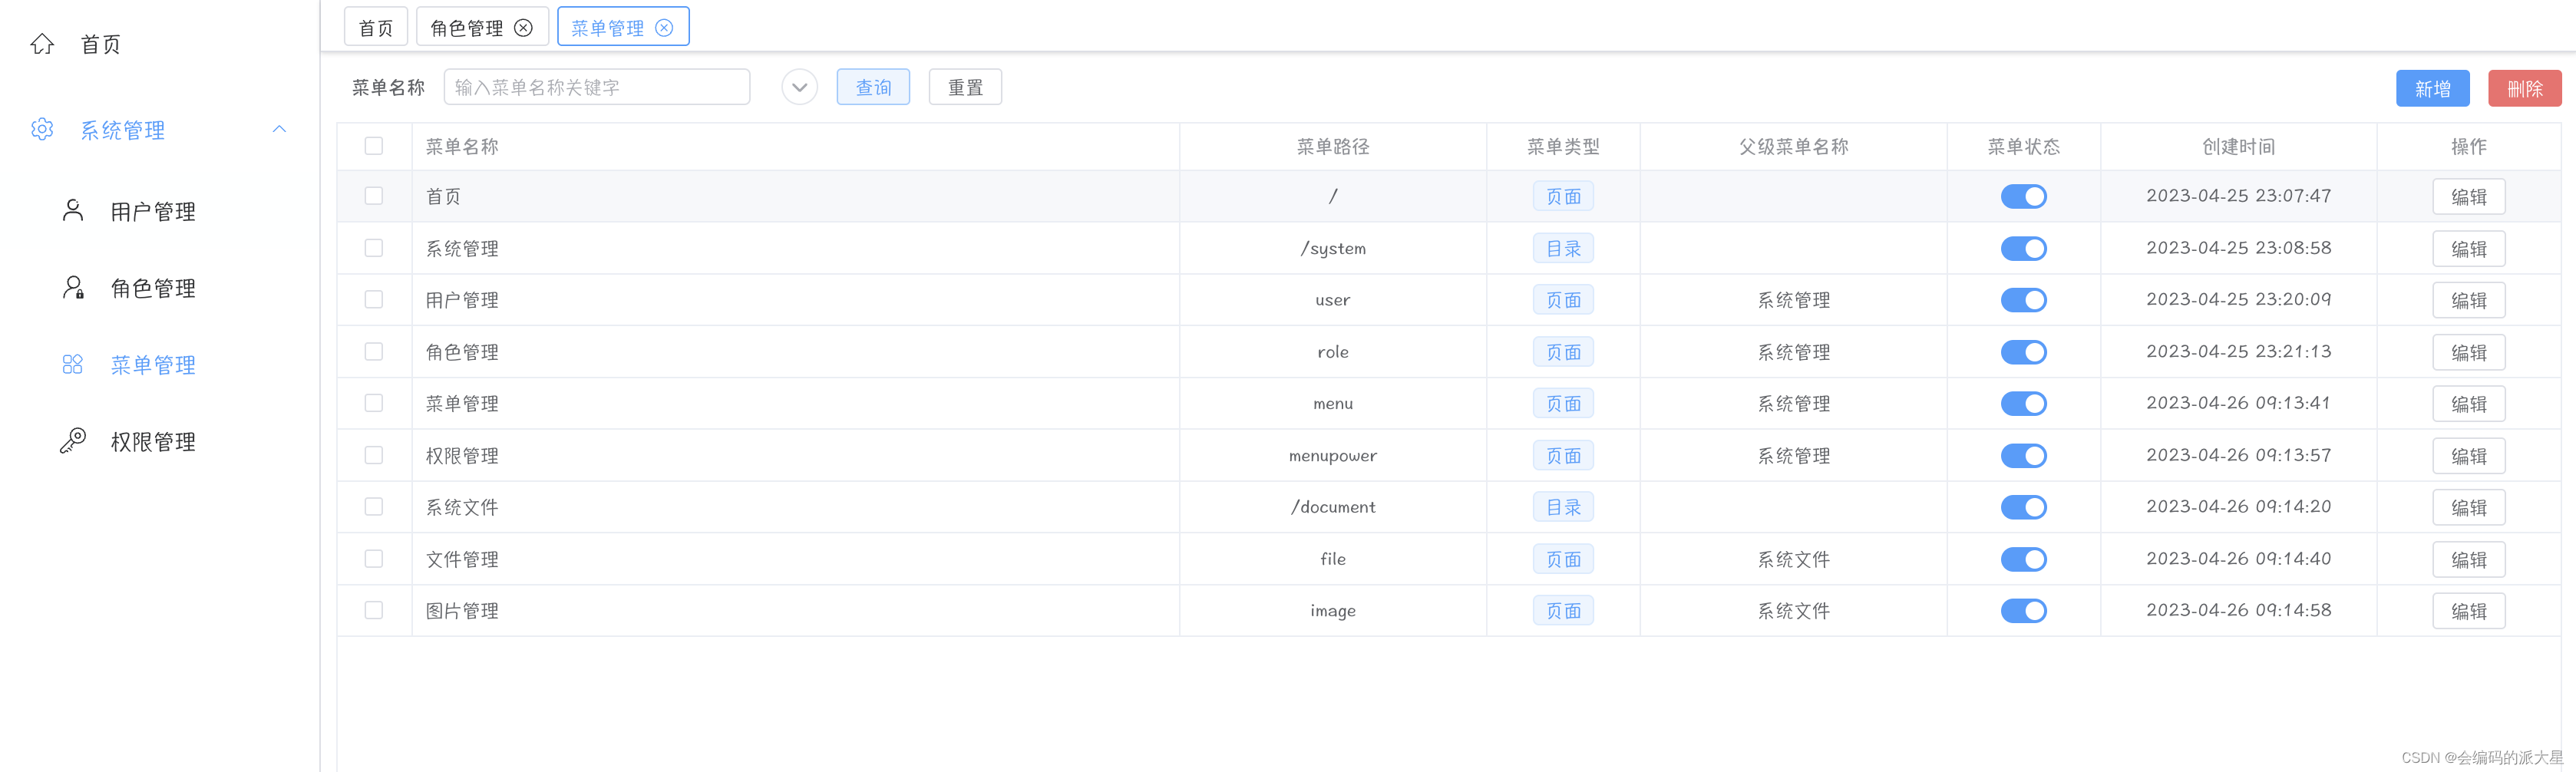Screen dimensions: 2576x772
Task: Open 菜单管理 in the sidebar
Action: pyautogui.click(x=153, y=365)
